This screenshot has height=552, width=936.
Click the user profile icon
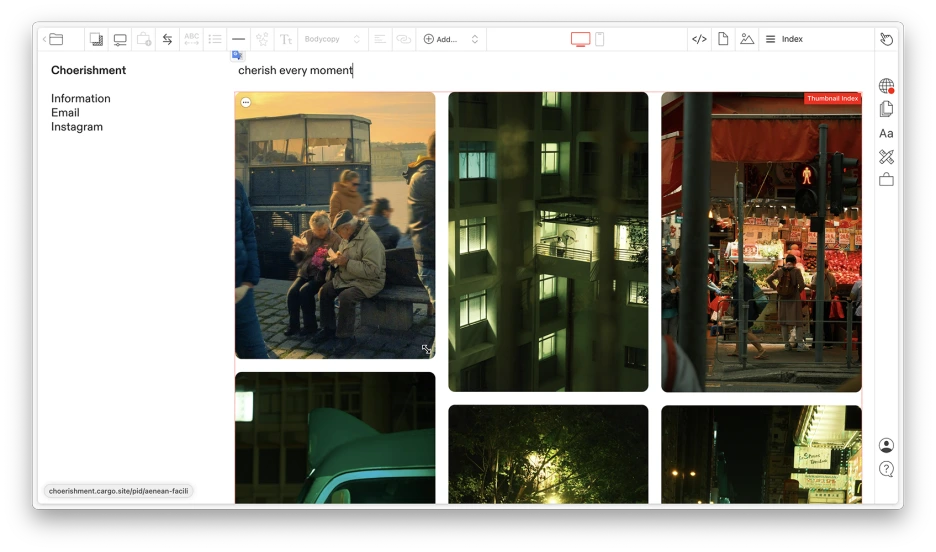(x=886, y=445)
